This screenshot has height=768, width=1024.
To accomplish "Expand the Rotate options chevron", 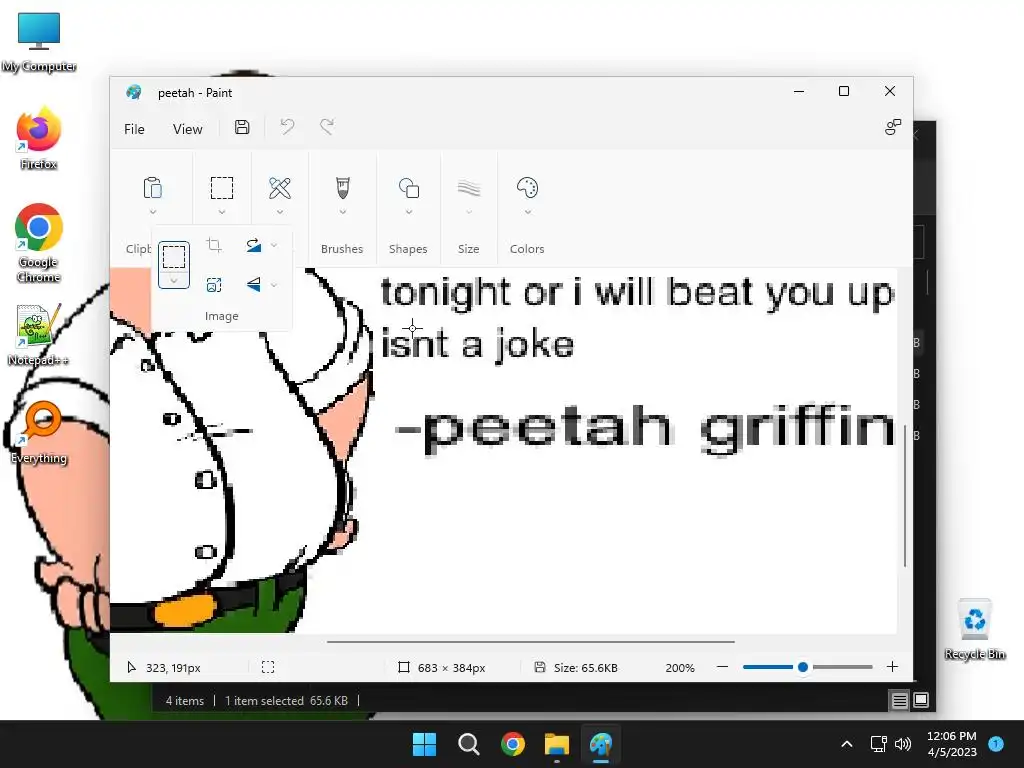I will point(274,246).
